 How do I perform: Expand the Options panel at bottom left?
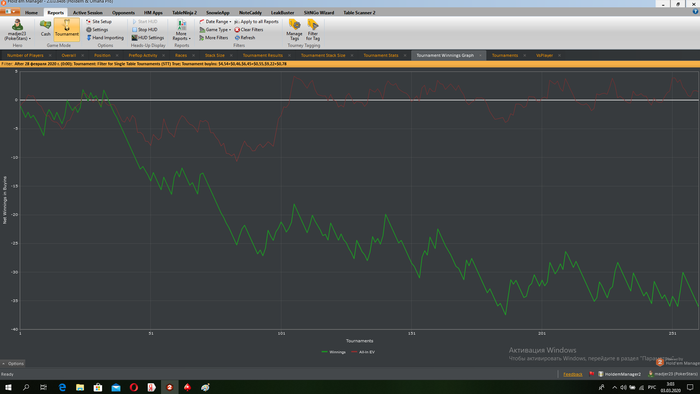(12, 363)
